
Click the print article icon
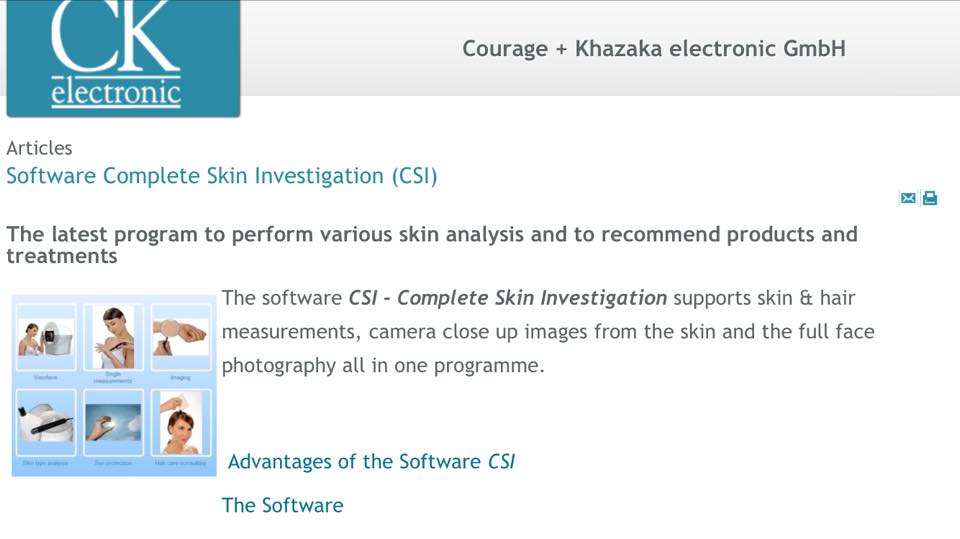tap(930, 198)
